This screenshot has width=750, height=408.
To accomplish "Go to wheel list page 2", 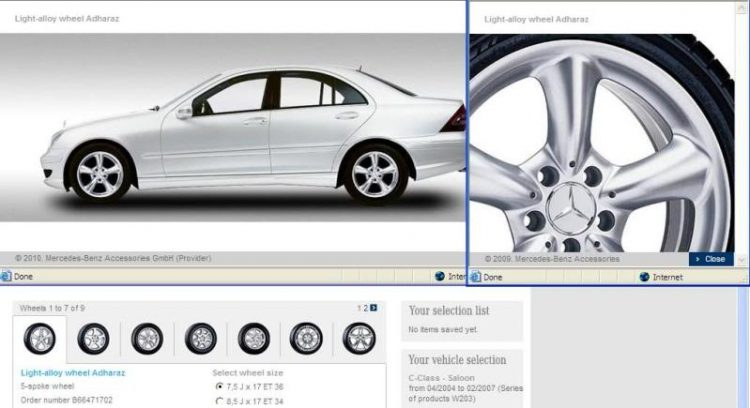I will coord(366,308).
